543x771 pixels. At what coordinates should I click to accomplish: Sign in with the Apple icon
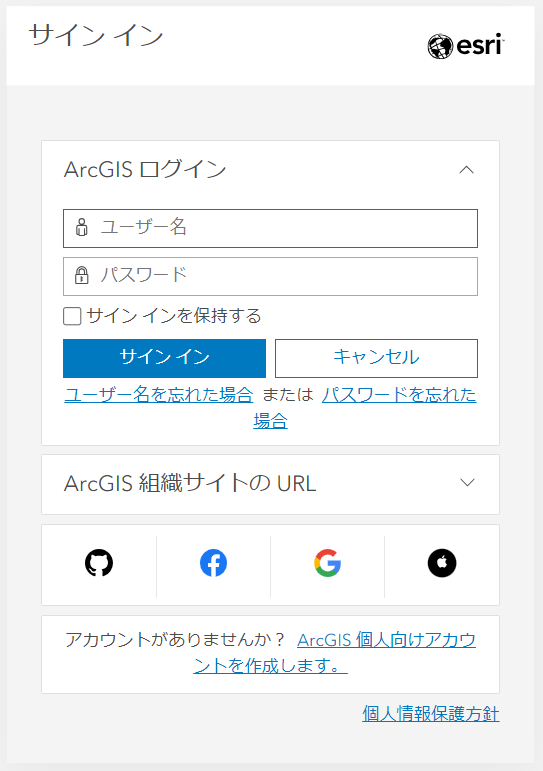[442, 563]
